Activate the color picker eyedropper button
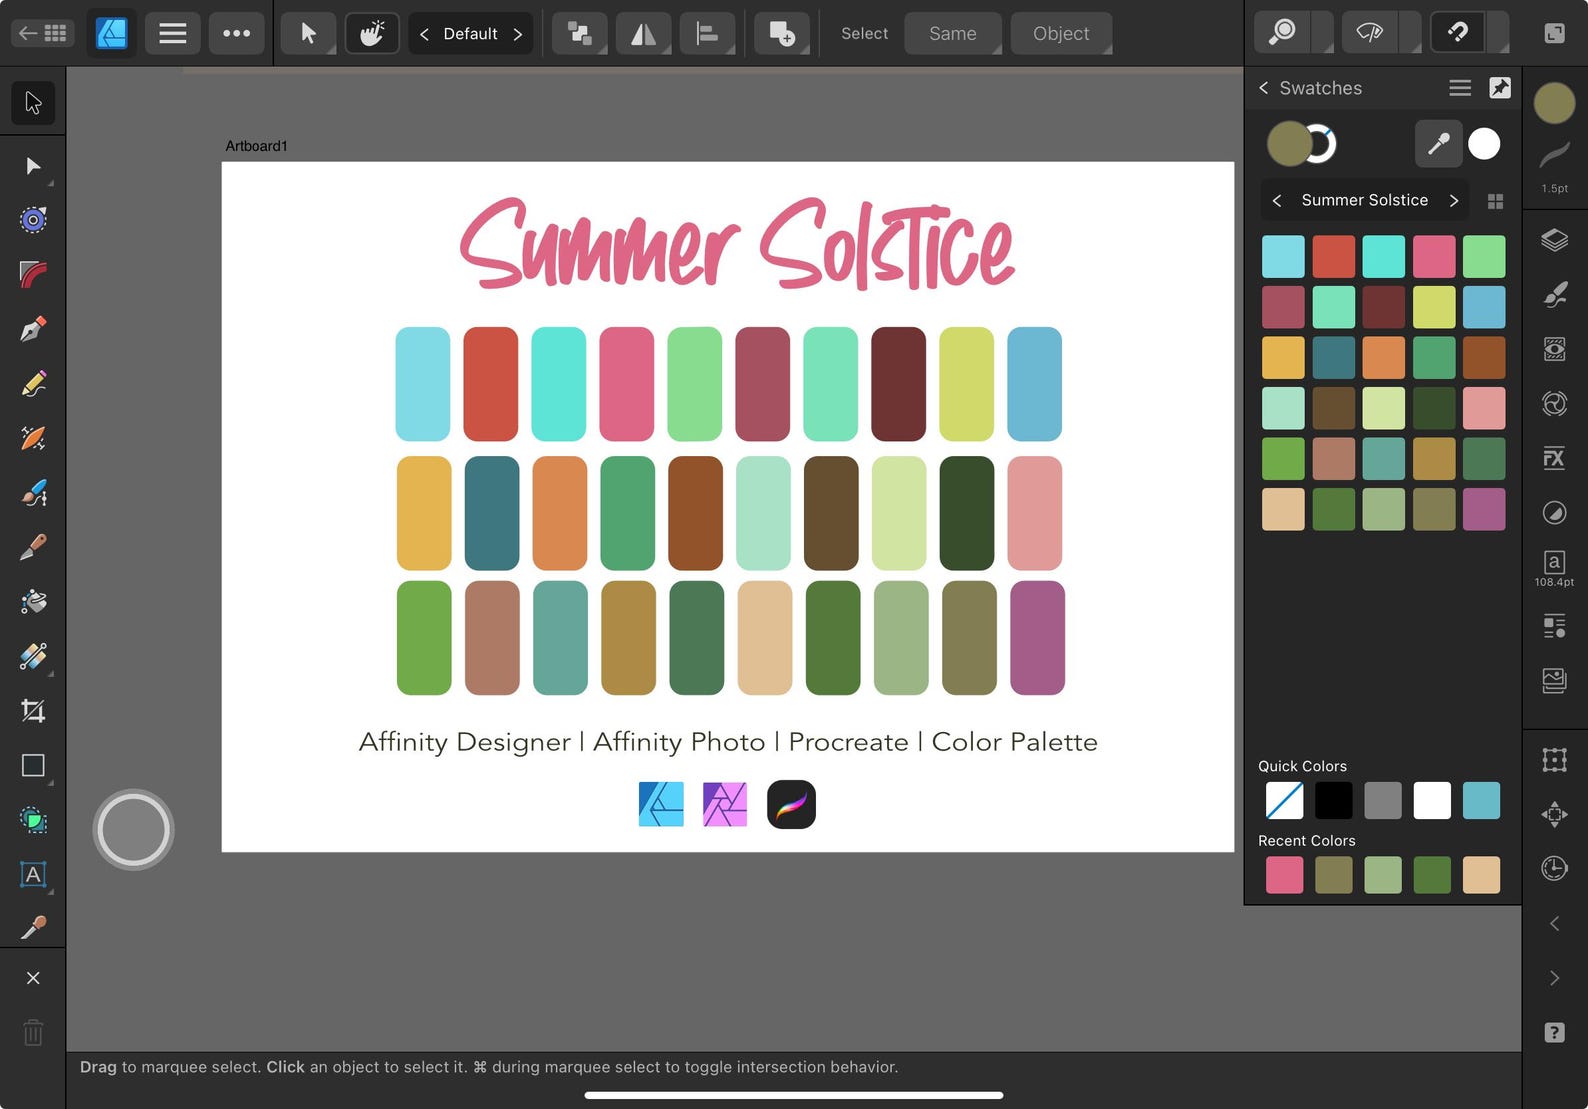Screen dimensions: 1588x1109 tap(1438, 144)
